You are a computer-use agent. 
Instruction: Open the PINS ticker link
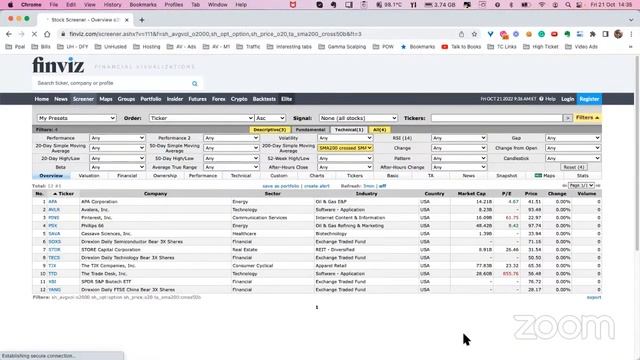point(53,218)
